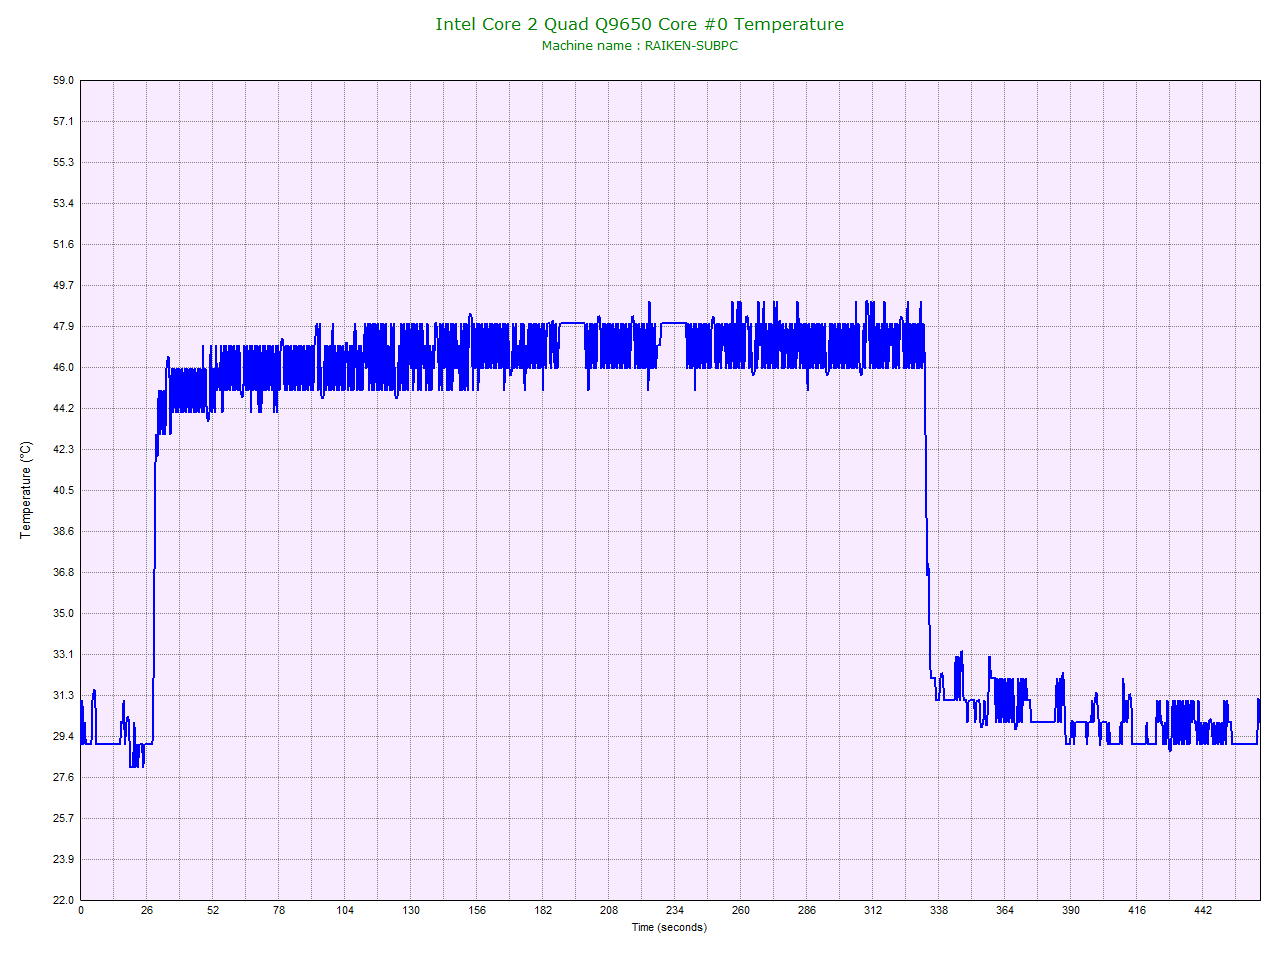Click the 31.3 y-axis value
The image size is (1280, 960).
click(63, 695)
